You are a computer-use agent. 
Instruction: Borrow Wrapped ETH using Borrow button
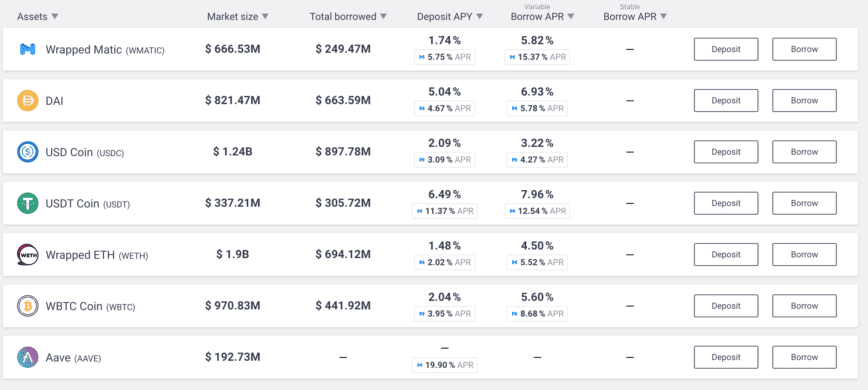click(x=804, y=255)
